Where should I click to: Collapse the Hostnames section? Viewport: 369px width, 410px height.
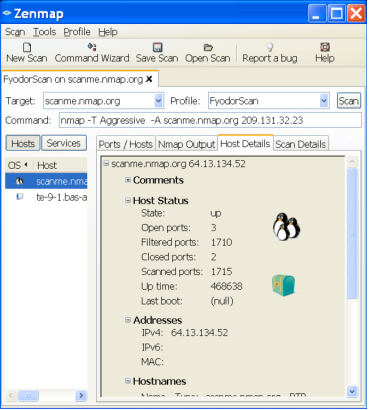tap(128, 381)
